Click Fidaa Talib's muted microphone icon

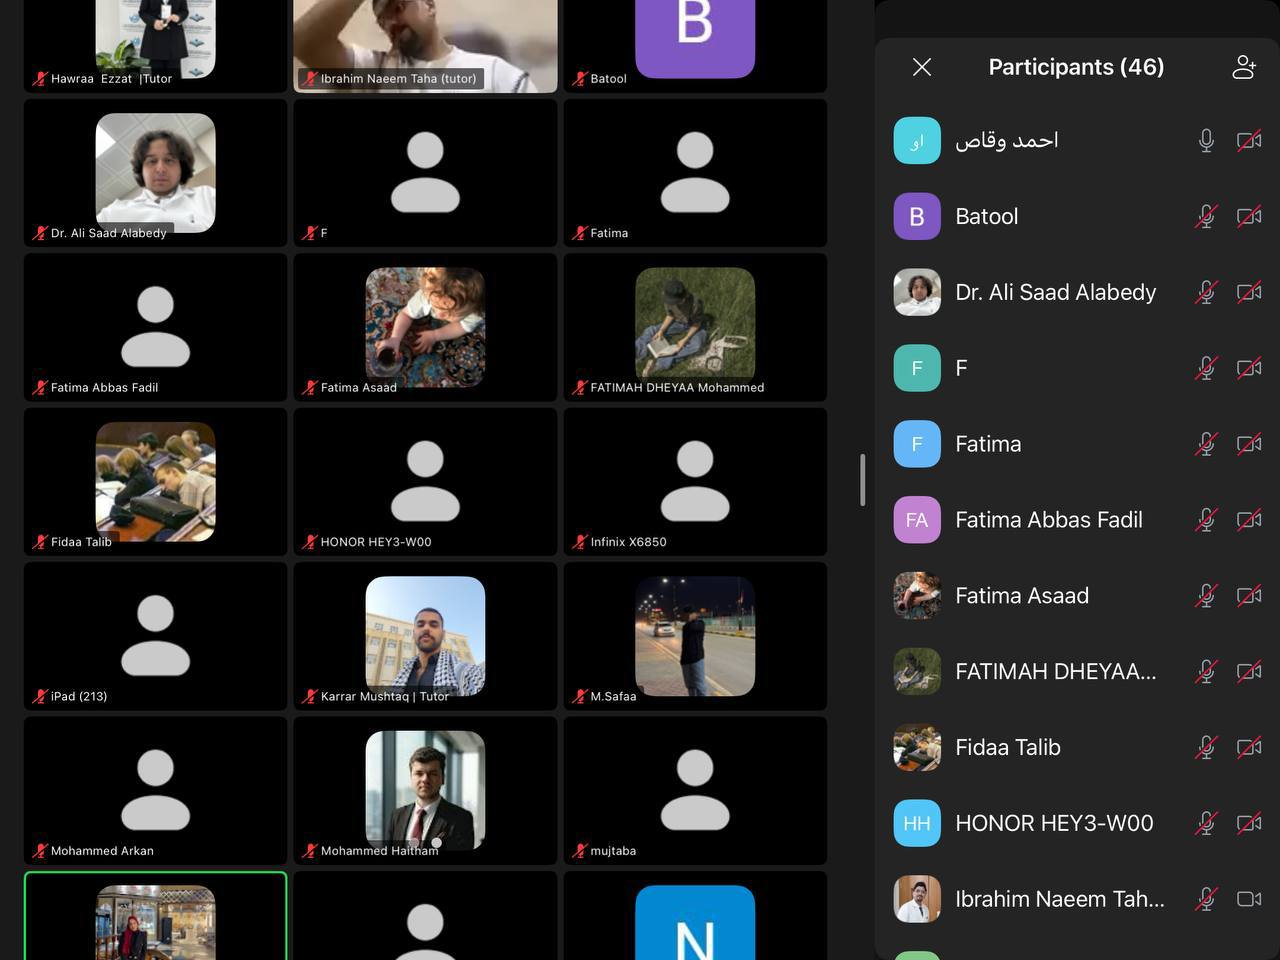[1206, 748]
